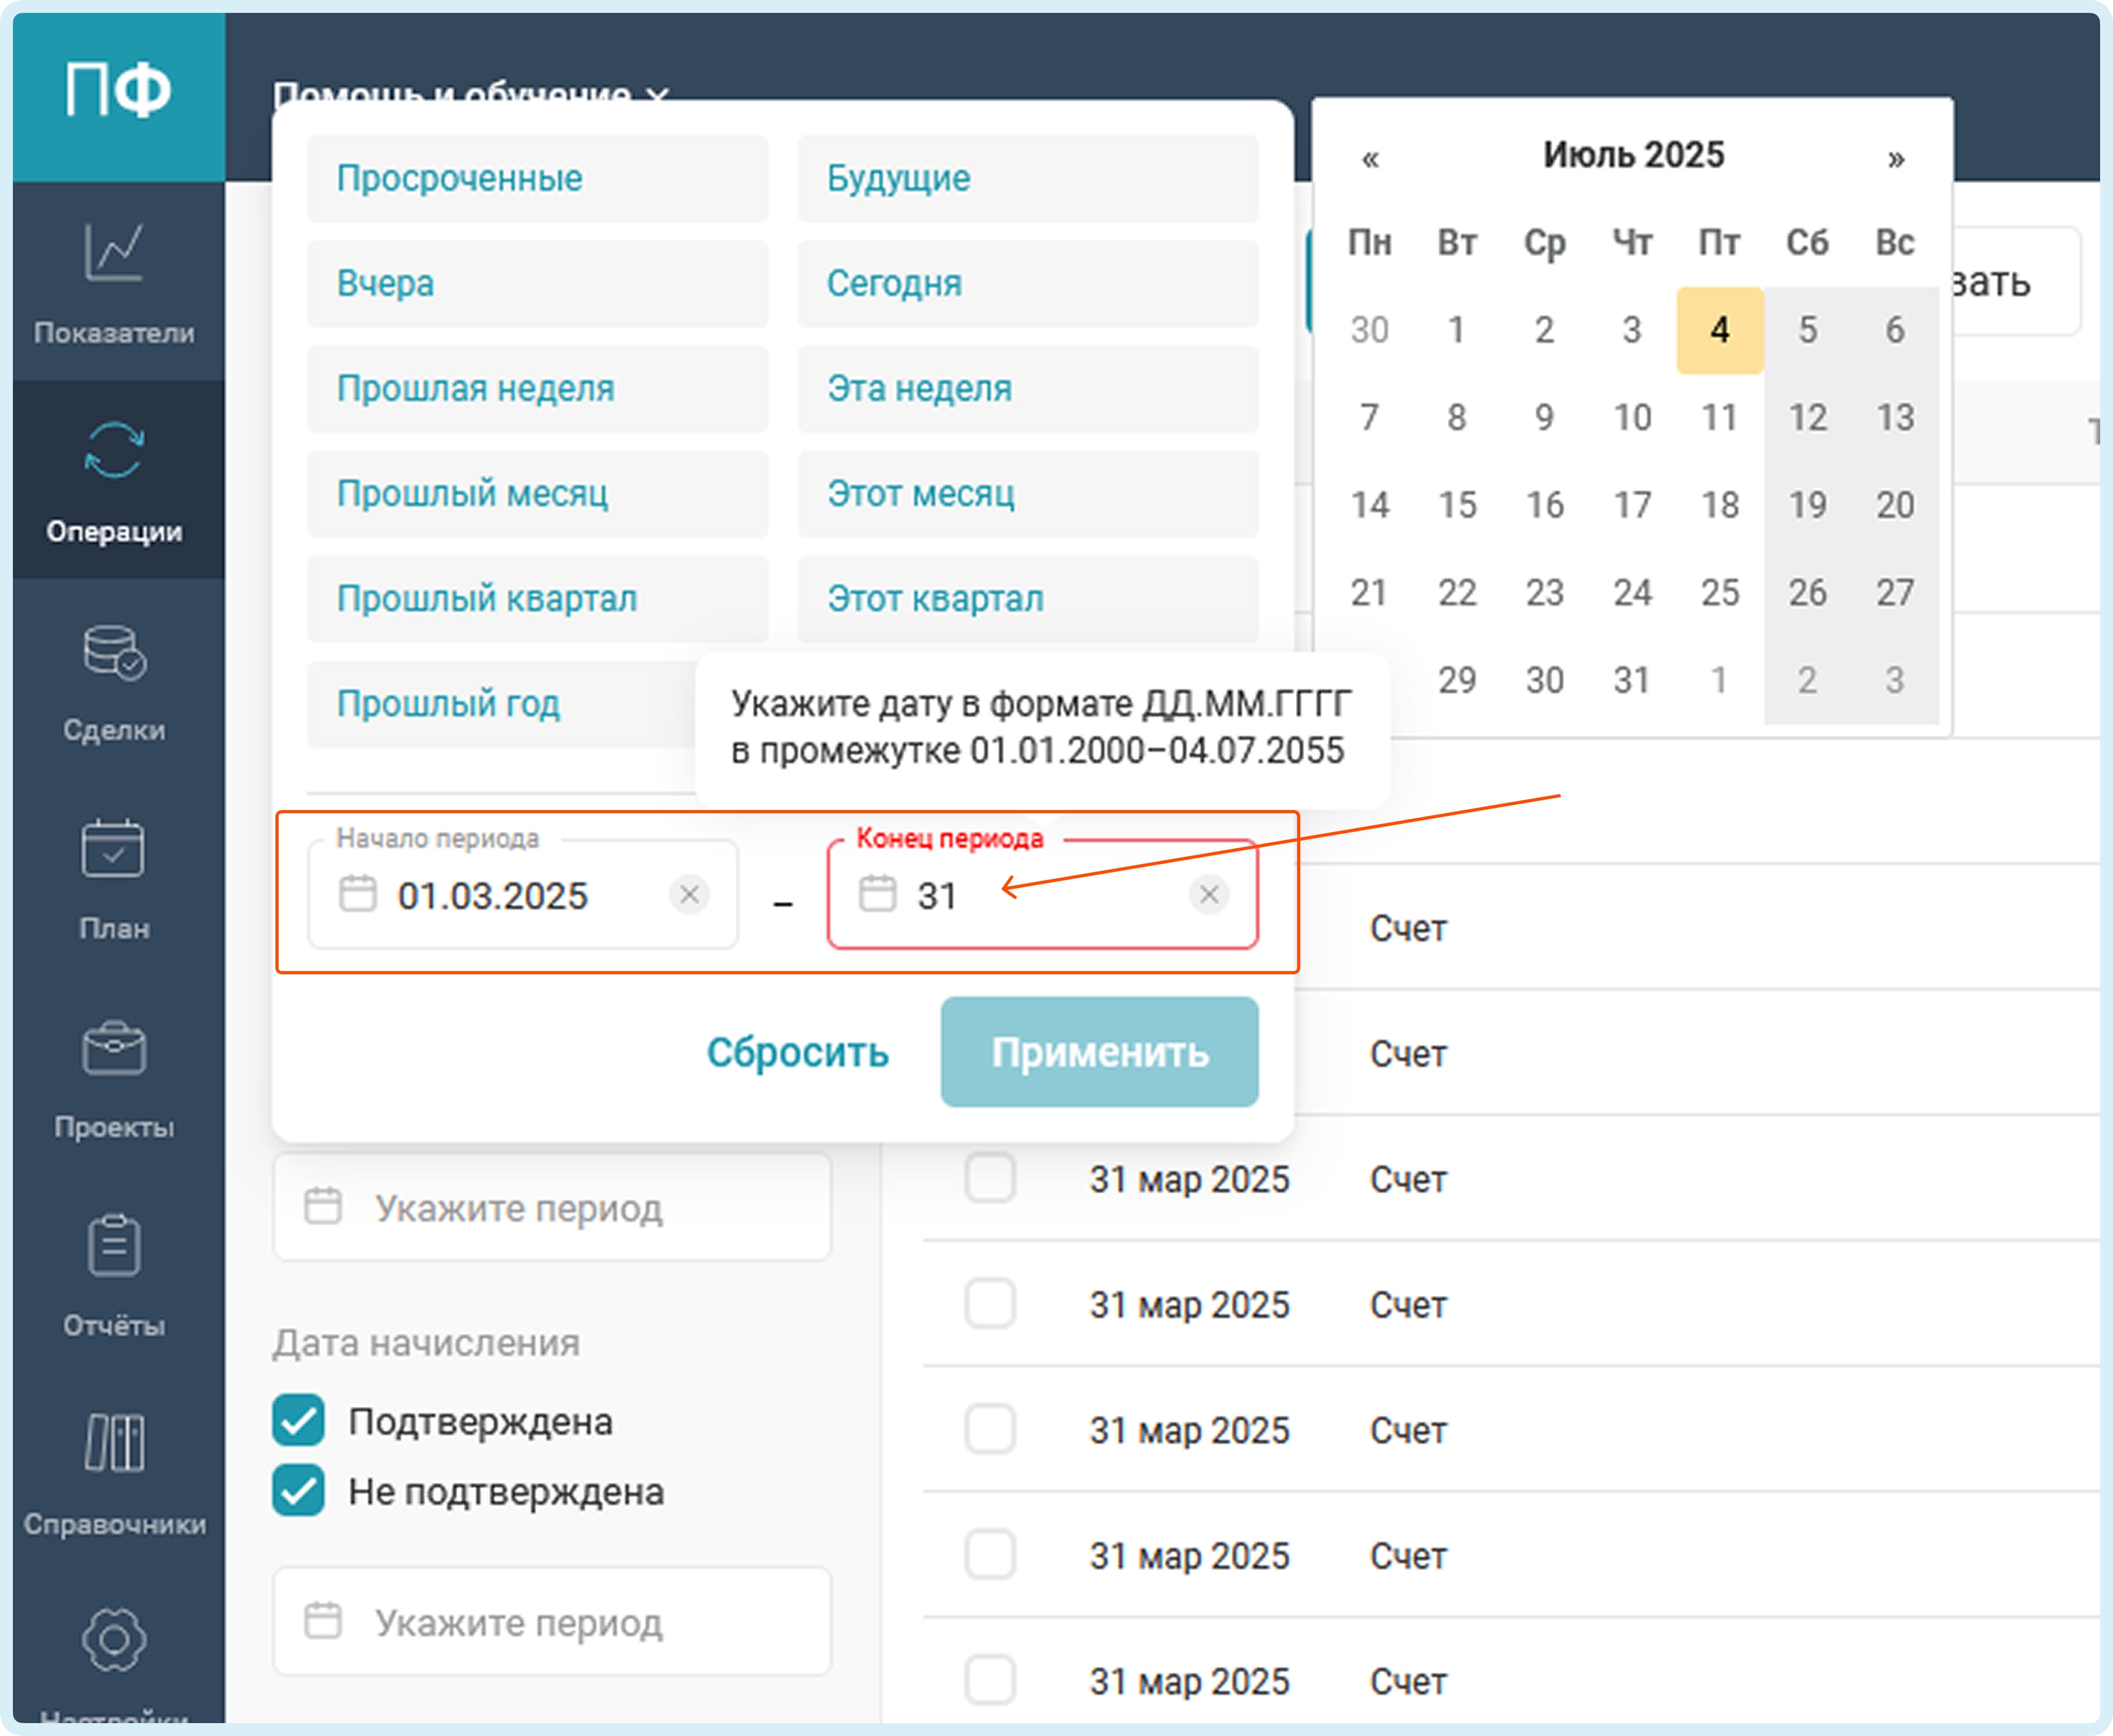This screenshot has width=2113, height=1736.
Task: Clear the Конец периода value
Action: (x=1209, y=894)
